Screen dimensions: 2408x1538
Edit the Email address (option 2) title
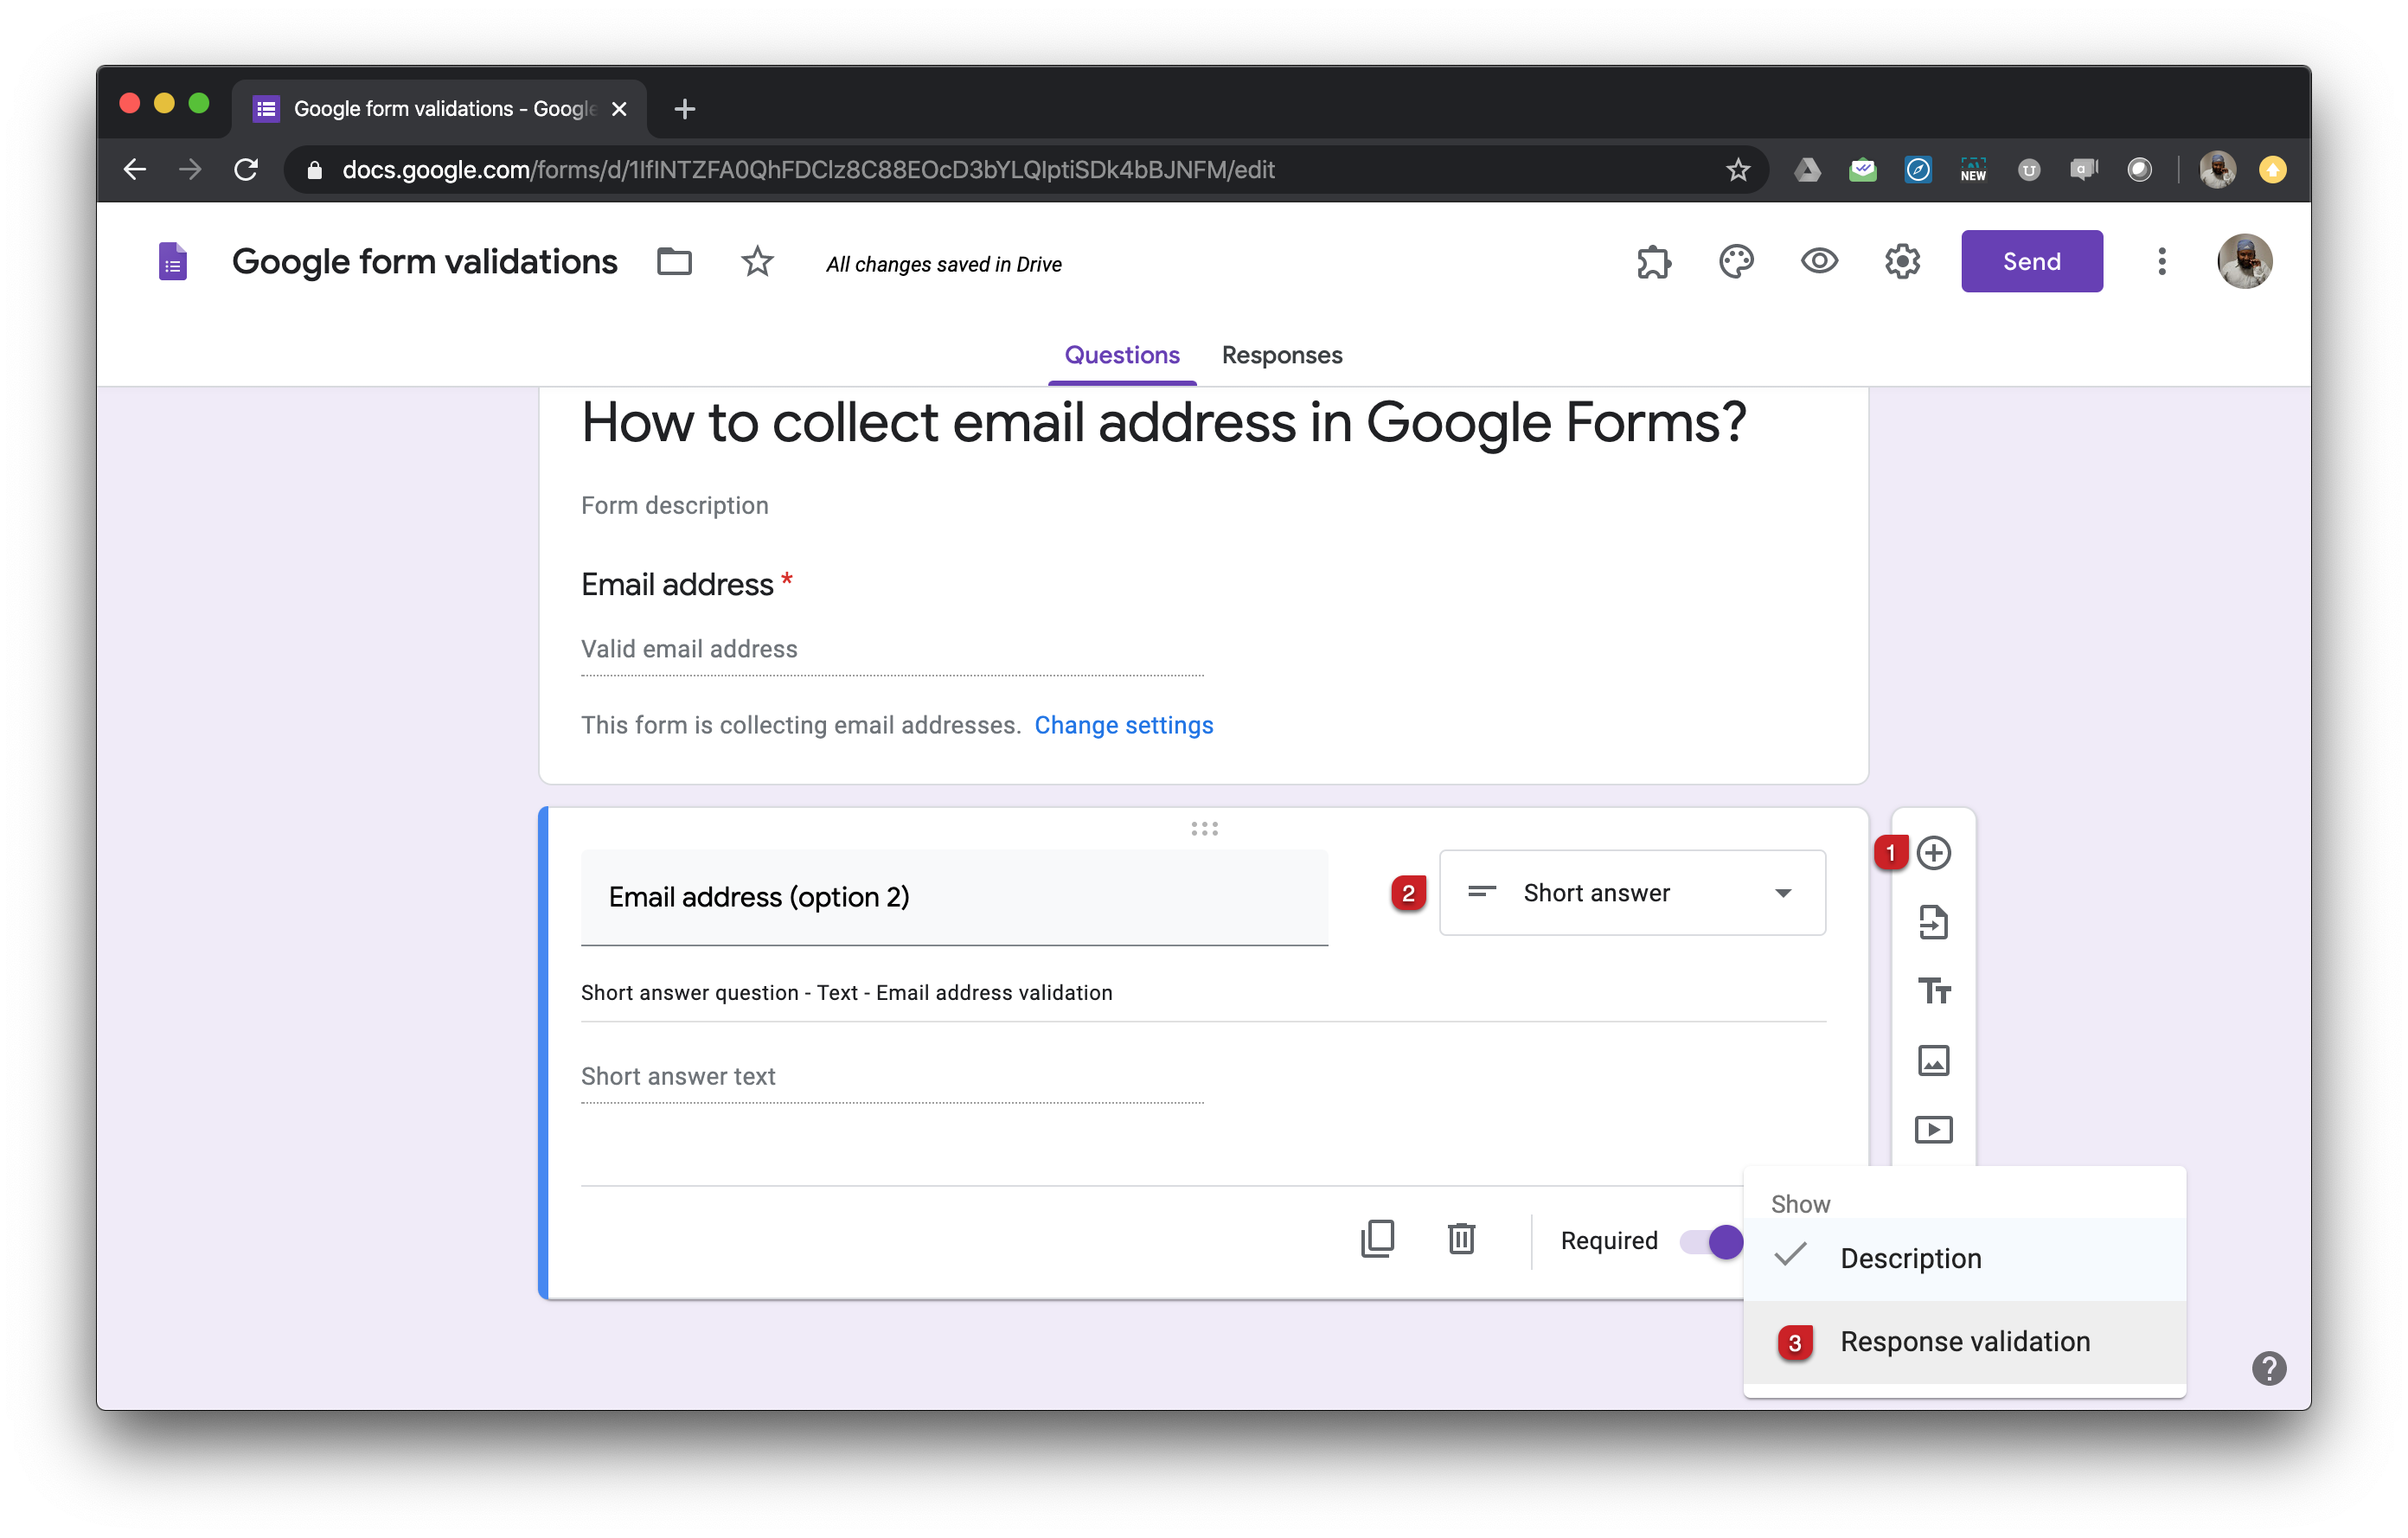tap(954, 897)
